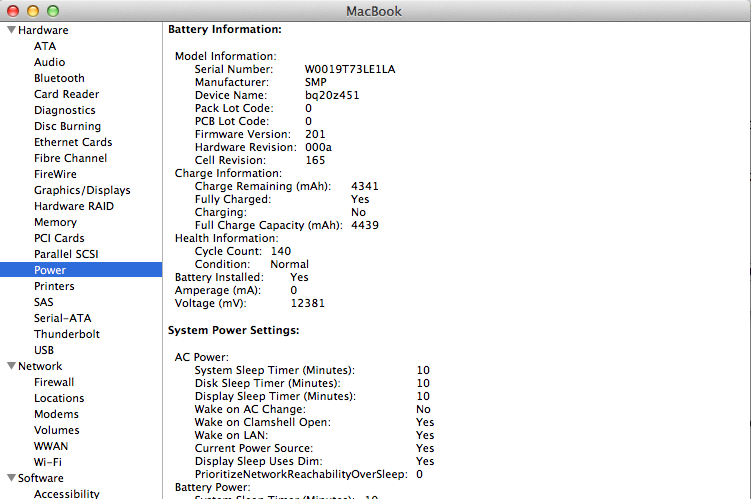This screenshot has height=499, width=751.
Task: Select SAS in the sidebar
Action: click(44, 302)
